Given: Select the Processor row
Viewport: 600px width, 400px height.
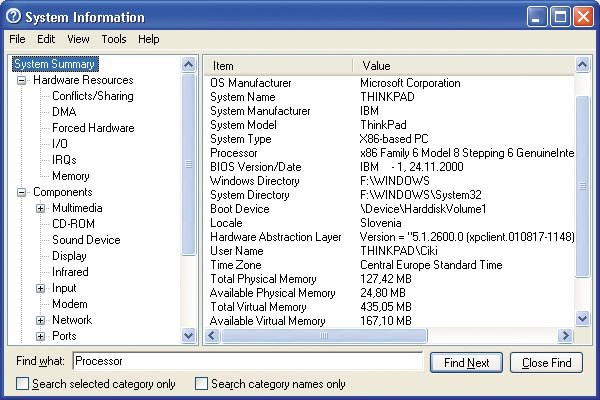Looking at the screenshot, I should tap(390, 153).
